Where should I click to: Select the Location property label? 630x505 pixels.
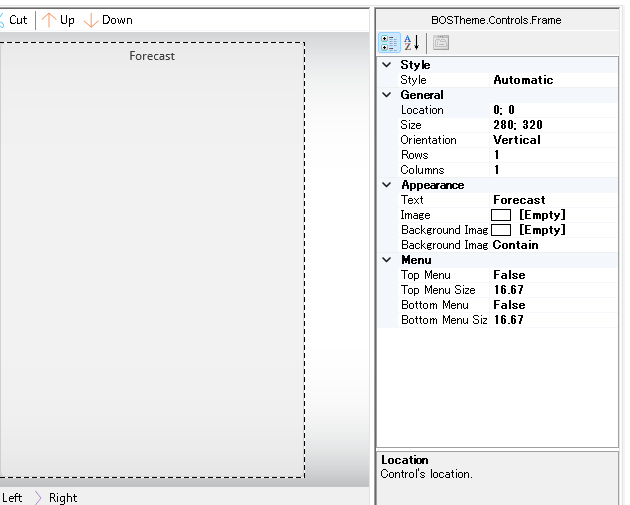(422, 110)
